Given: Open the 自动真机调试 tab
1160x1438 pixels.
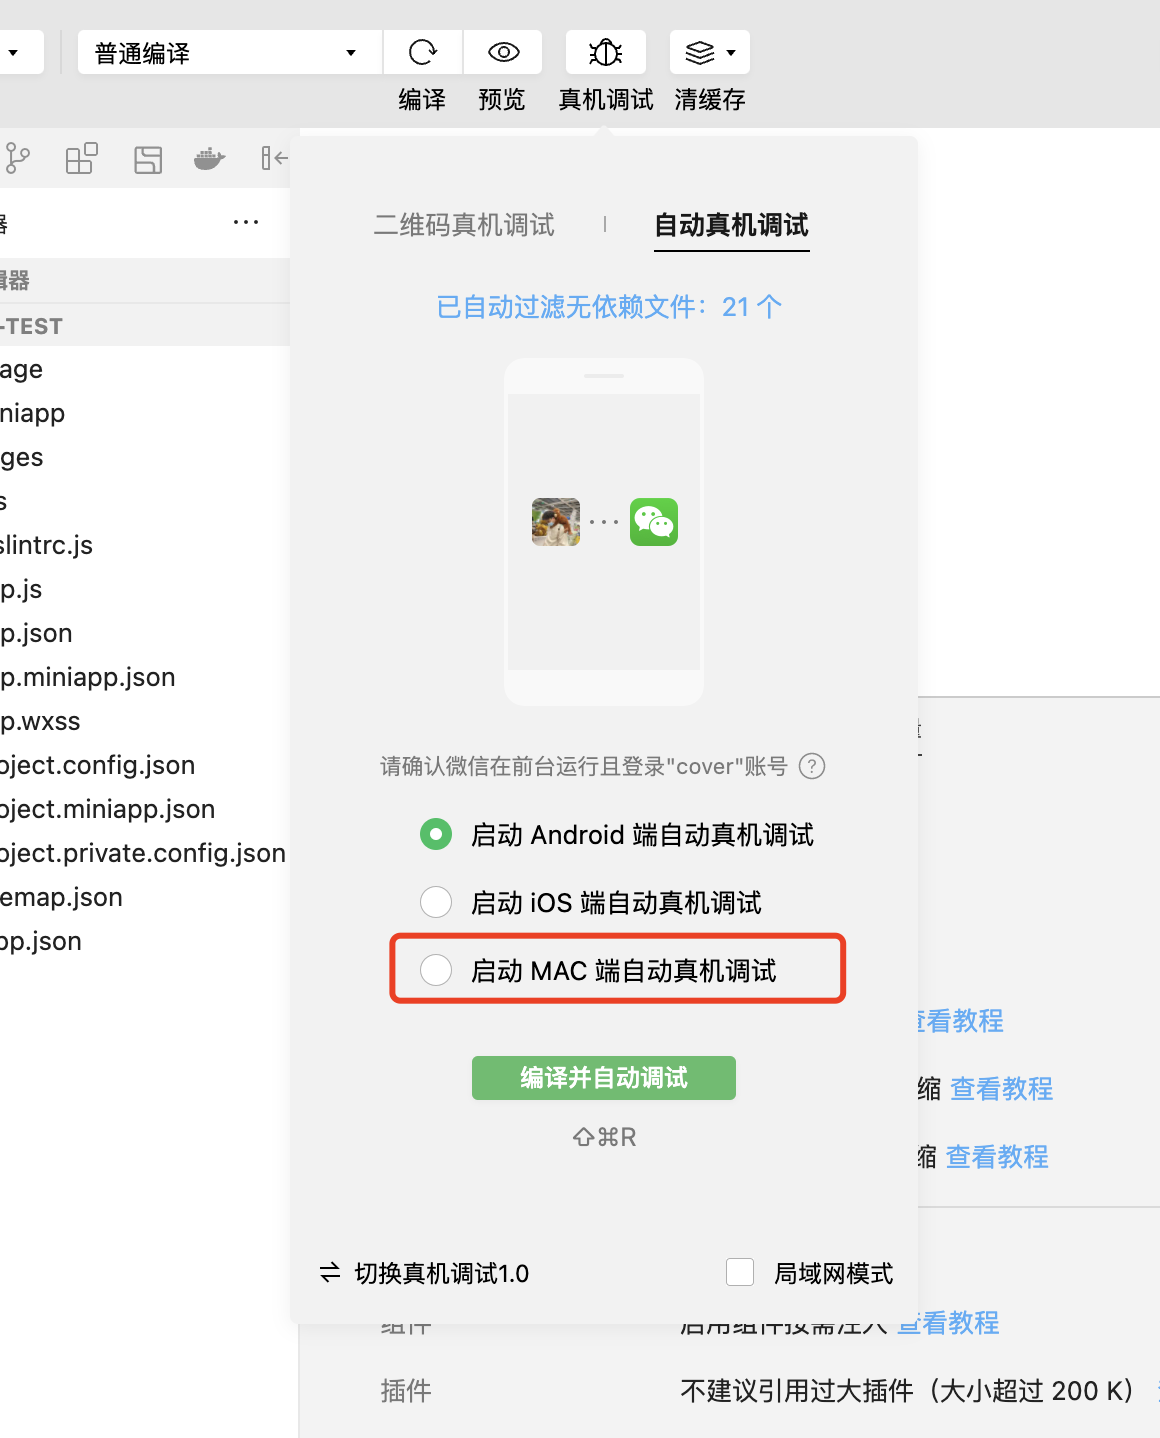Looking at the screenshot, I should click(x=731, y=227).
